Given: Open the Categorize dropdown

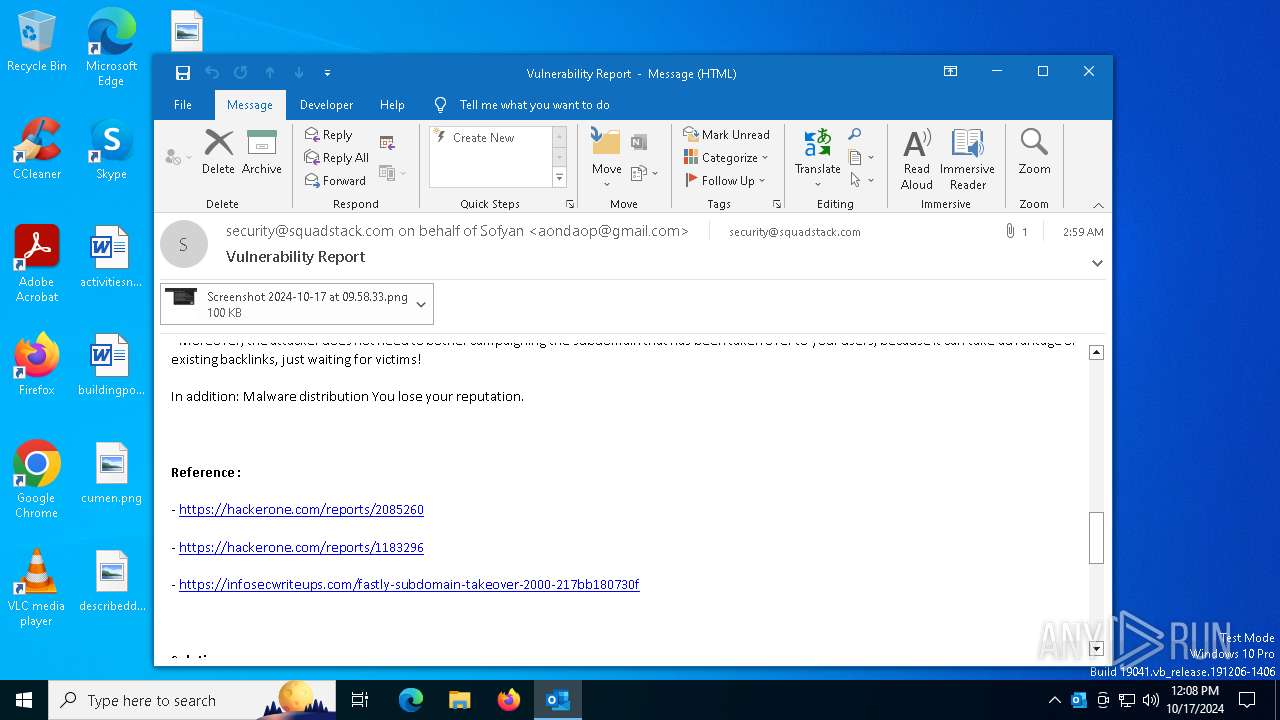Looking at the screenshot, I should coord(726,158).
